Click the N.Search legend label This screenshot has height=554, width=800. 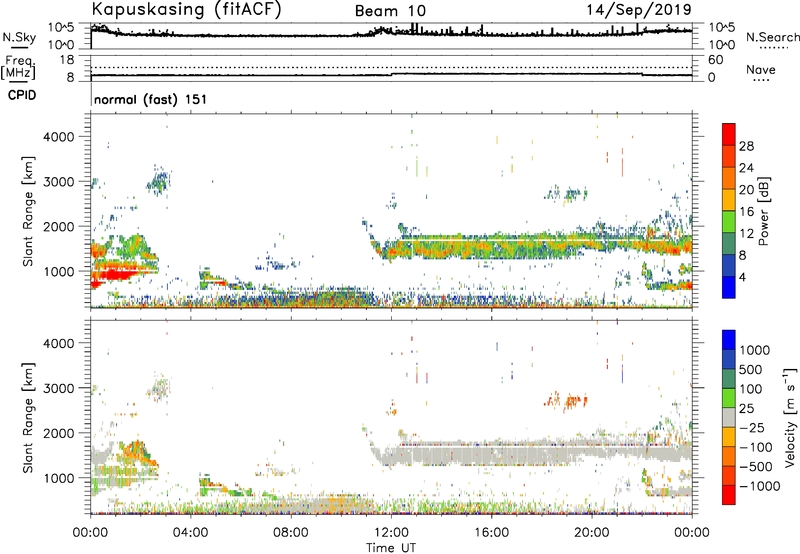pos(773,37)
